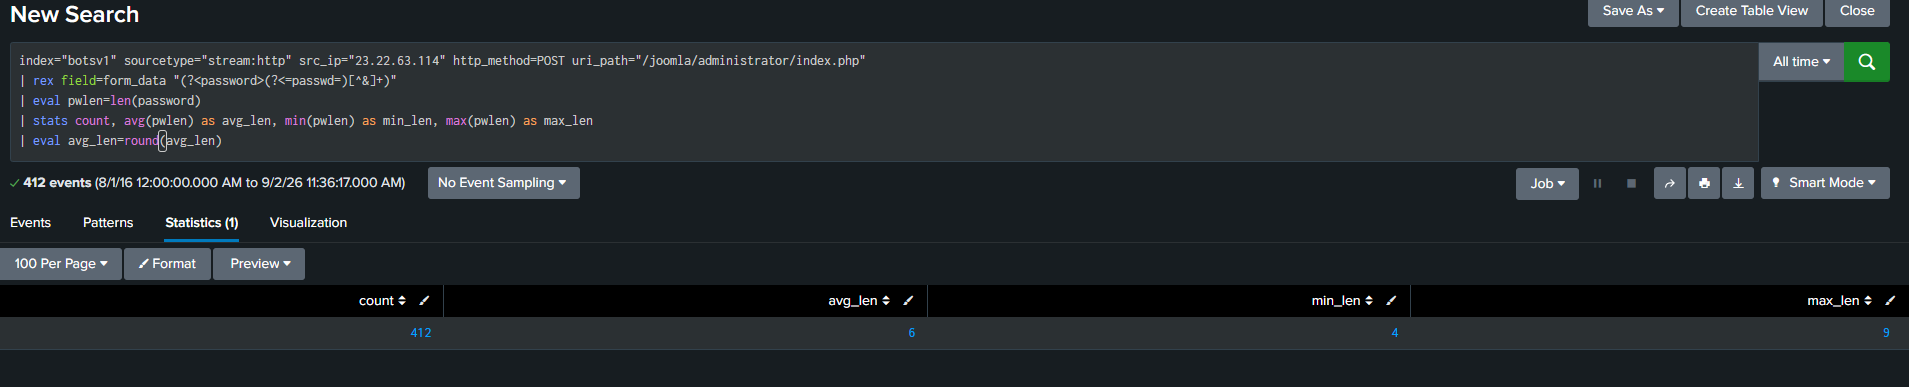Edit the count column with pencil icon
Viewport: 1909px width, 387px height.
(424, 301)
